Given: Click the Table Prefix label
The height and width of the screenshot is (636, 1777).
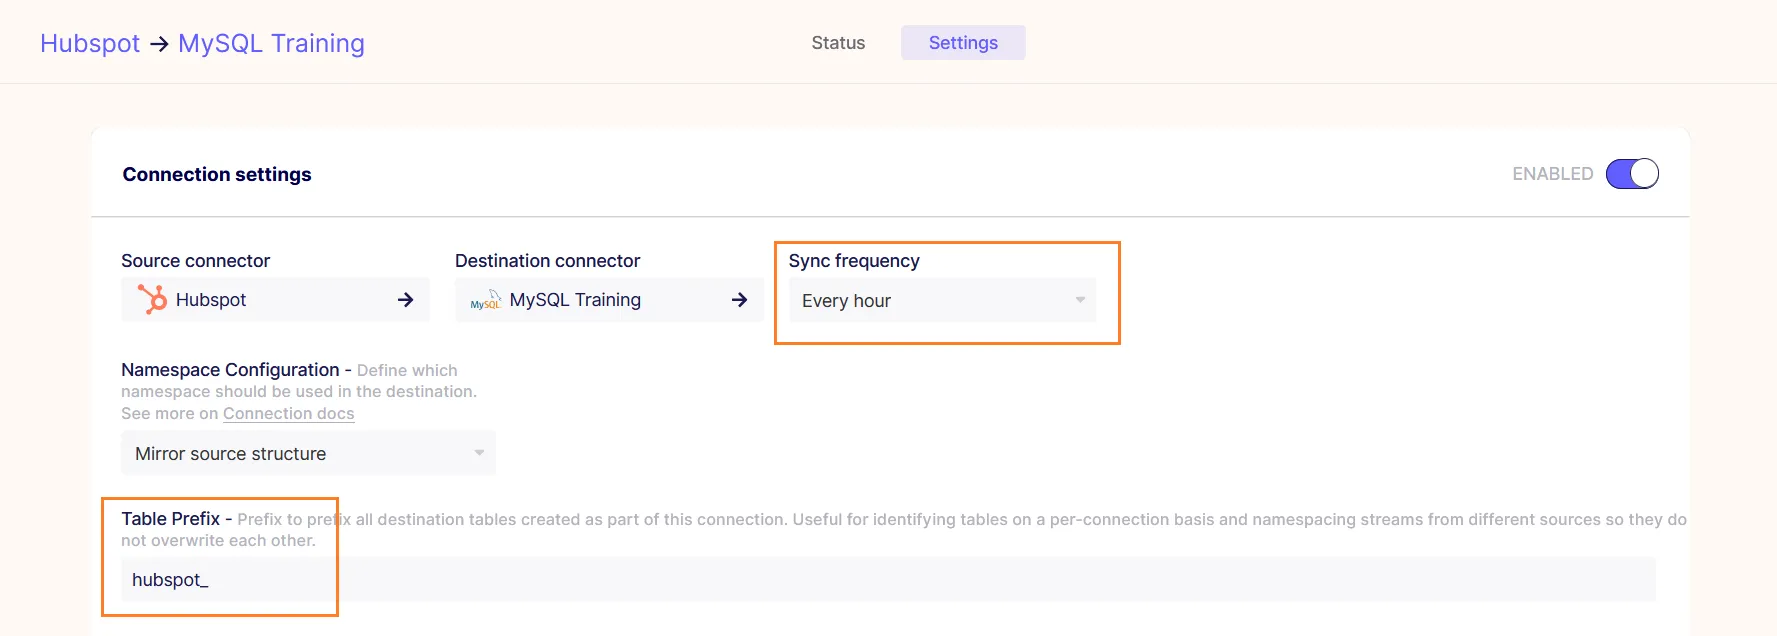Looking at the screenshot, I should click(x=170, y=519).
